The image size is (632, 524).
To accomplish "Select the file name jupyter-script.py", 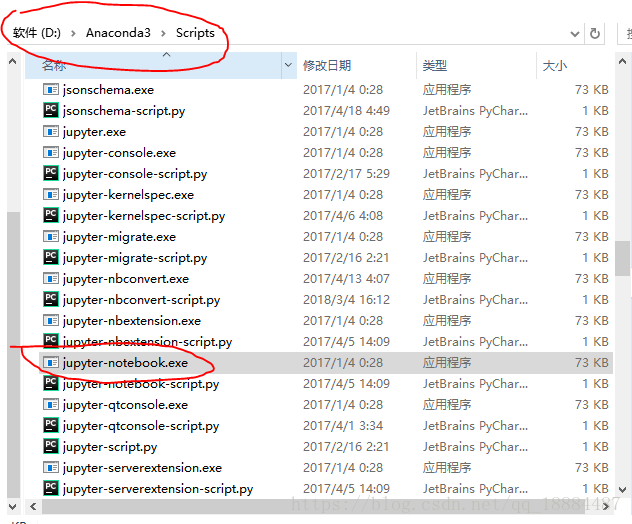I will [110, 447].
